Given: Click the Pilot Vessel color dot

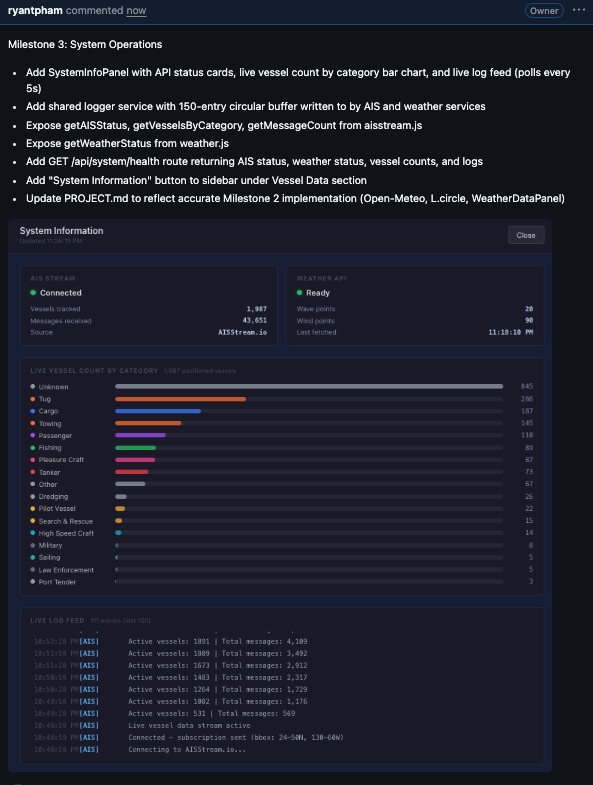Looking at the screenshot, I should click(33, 509).
